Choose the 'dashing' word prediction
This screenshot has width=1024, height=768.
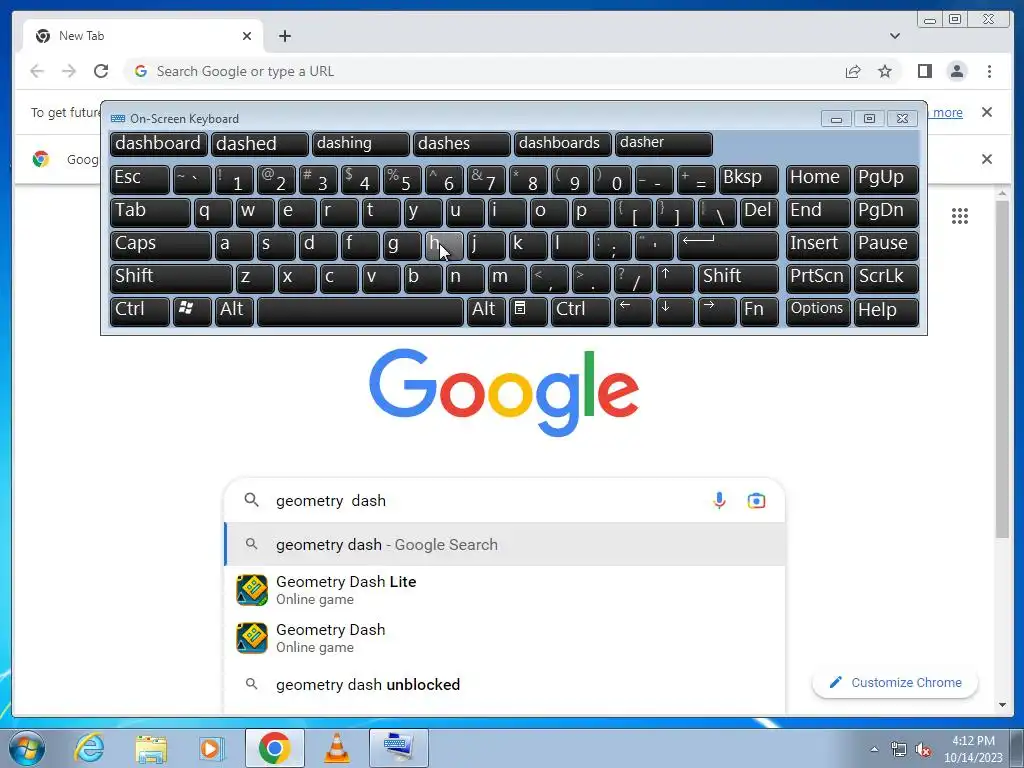[x=360, y=144]
